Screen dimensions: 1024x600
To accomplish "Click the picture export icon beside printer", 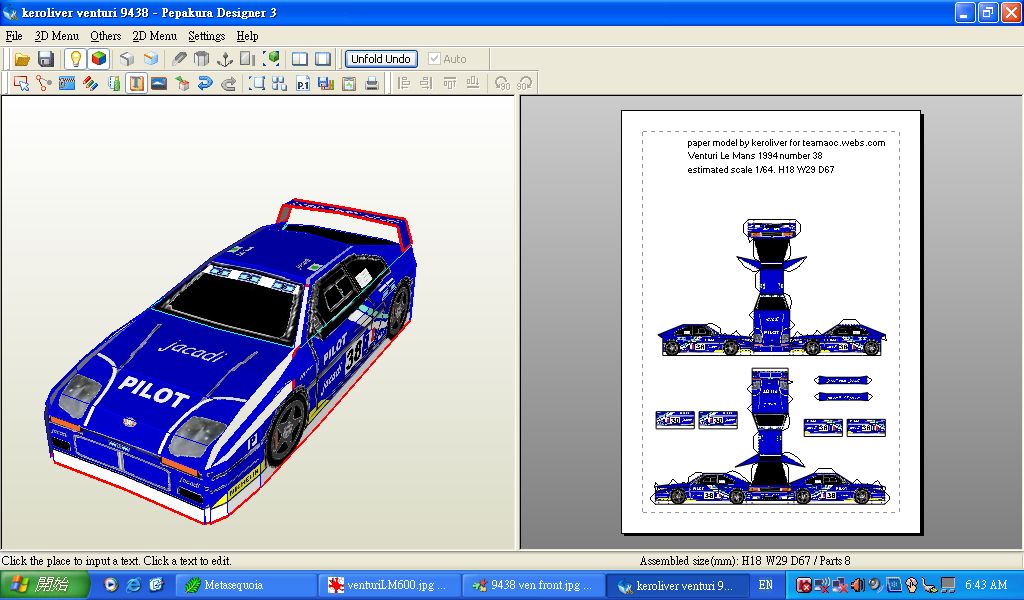I will [349, 84].
